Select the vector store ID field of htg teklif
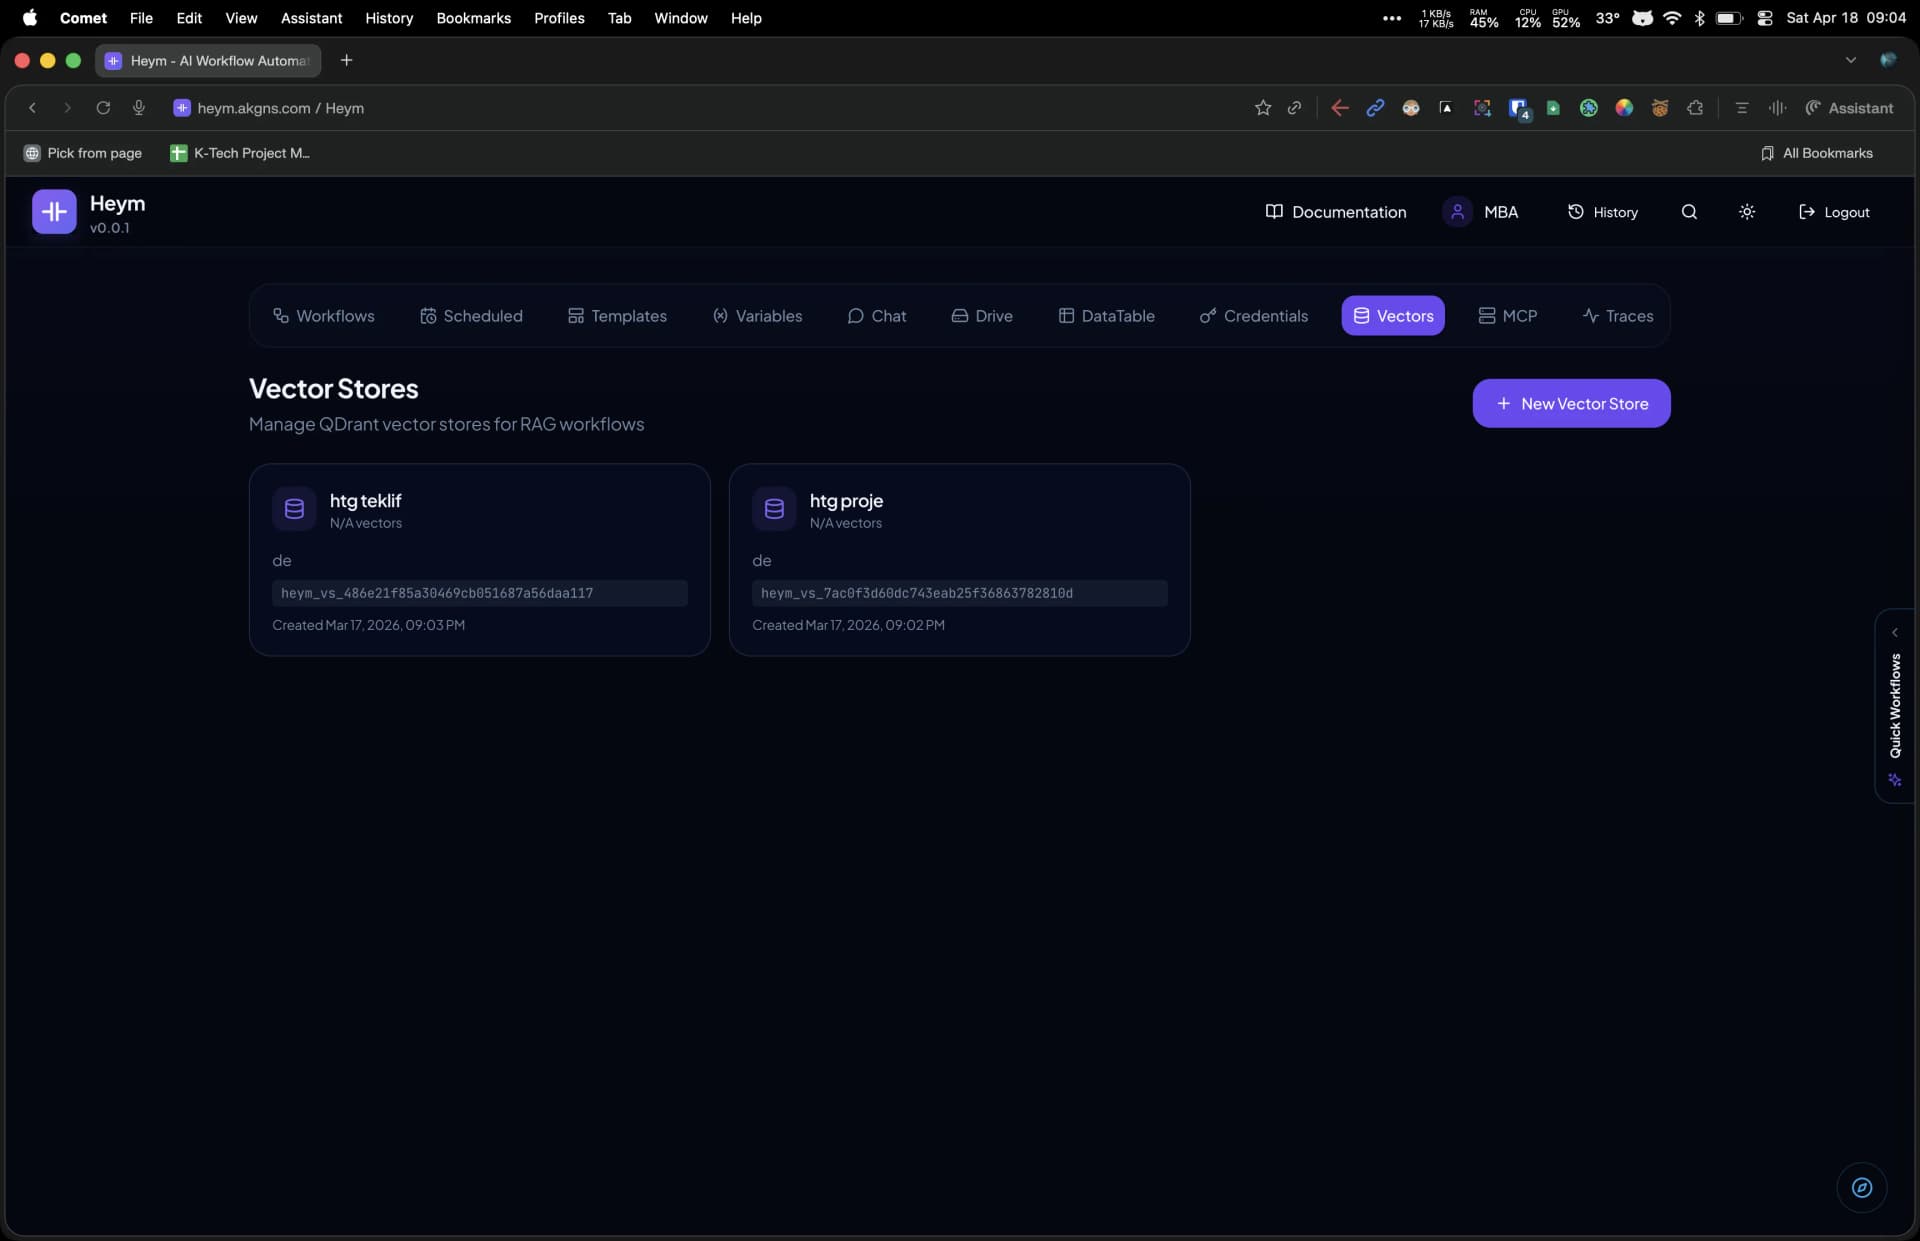 click(480, 593)
